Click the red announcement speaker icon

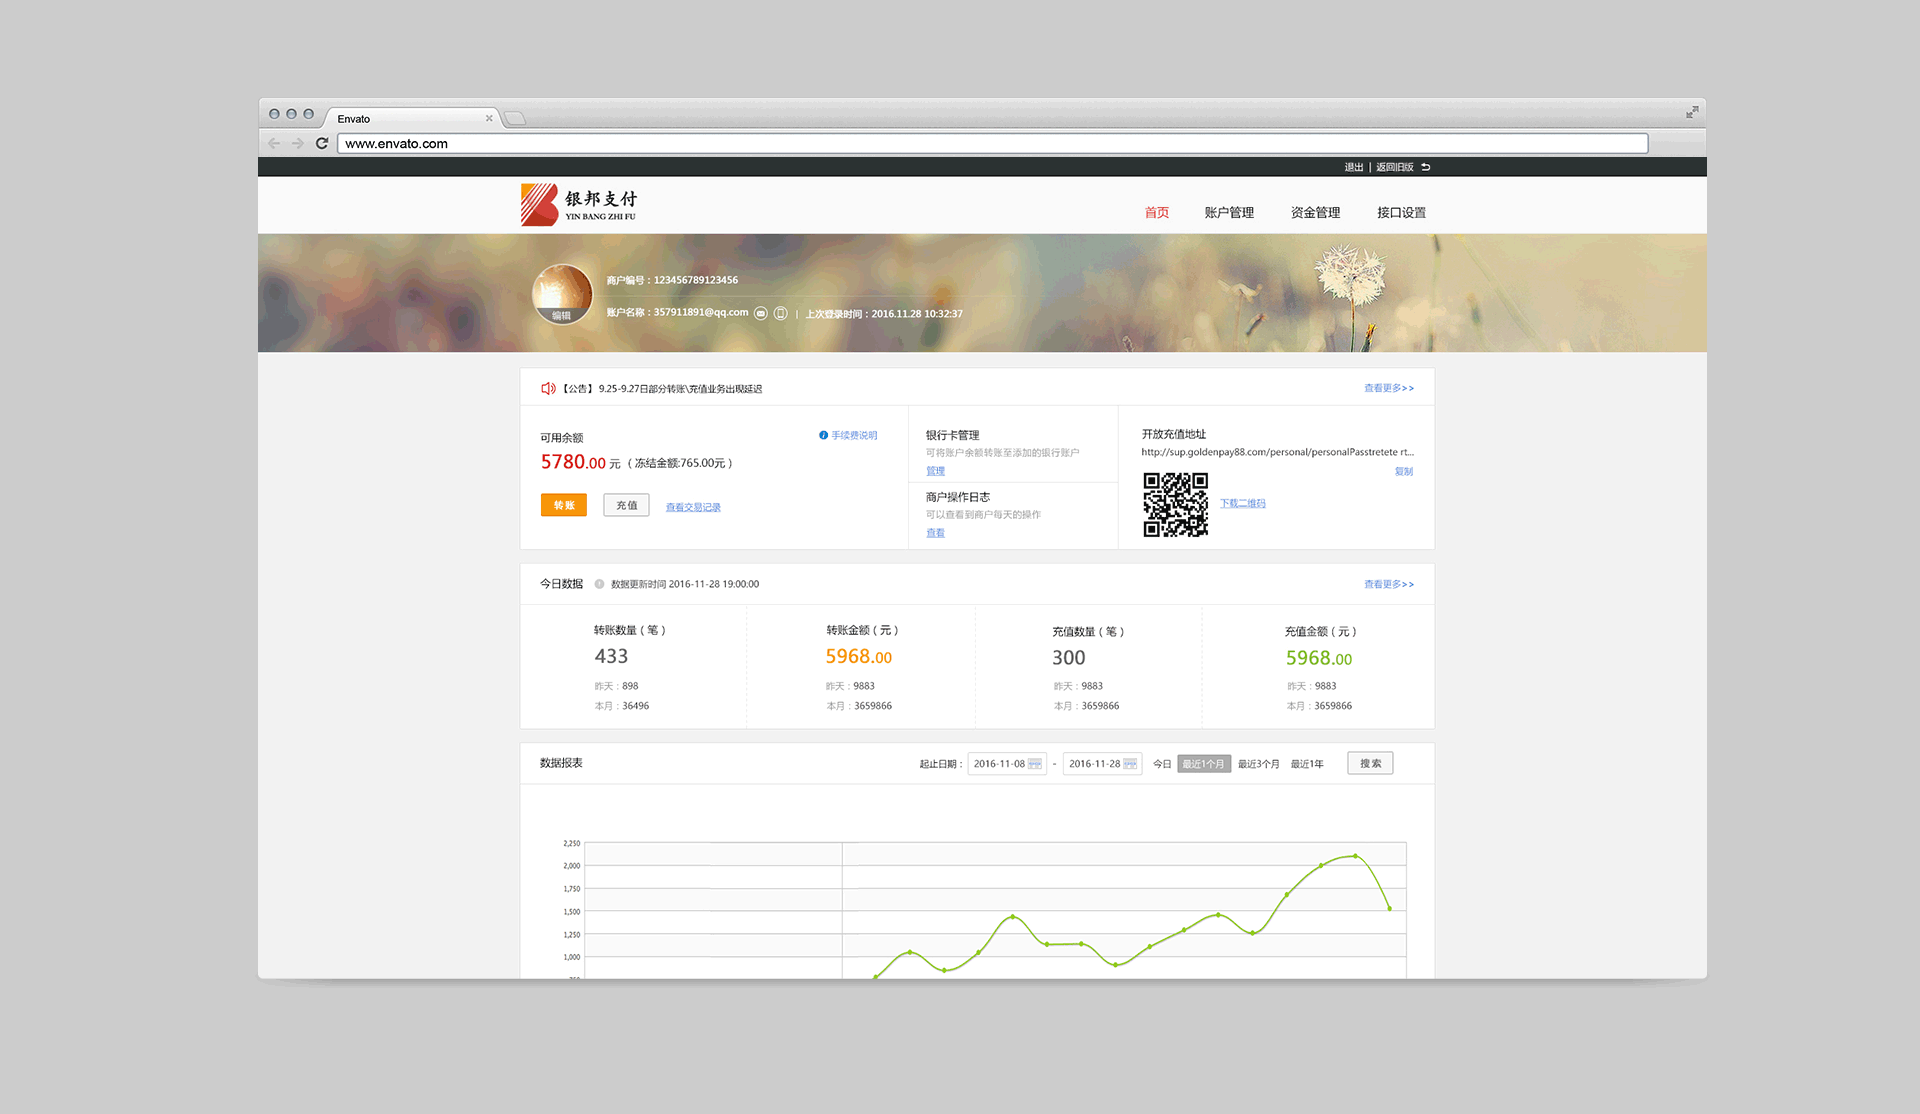[x=548, y=388]
